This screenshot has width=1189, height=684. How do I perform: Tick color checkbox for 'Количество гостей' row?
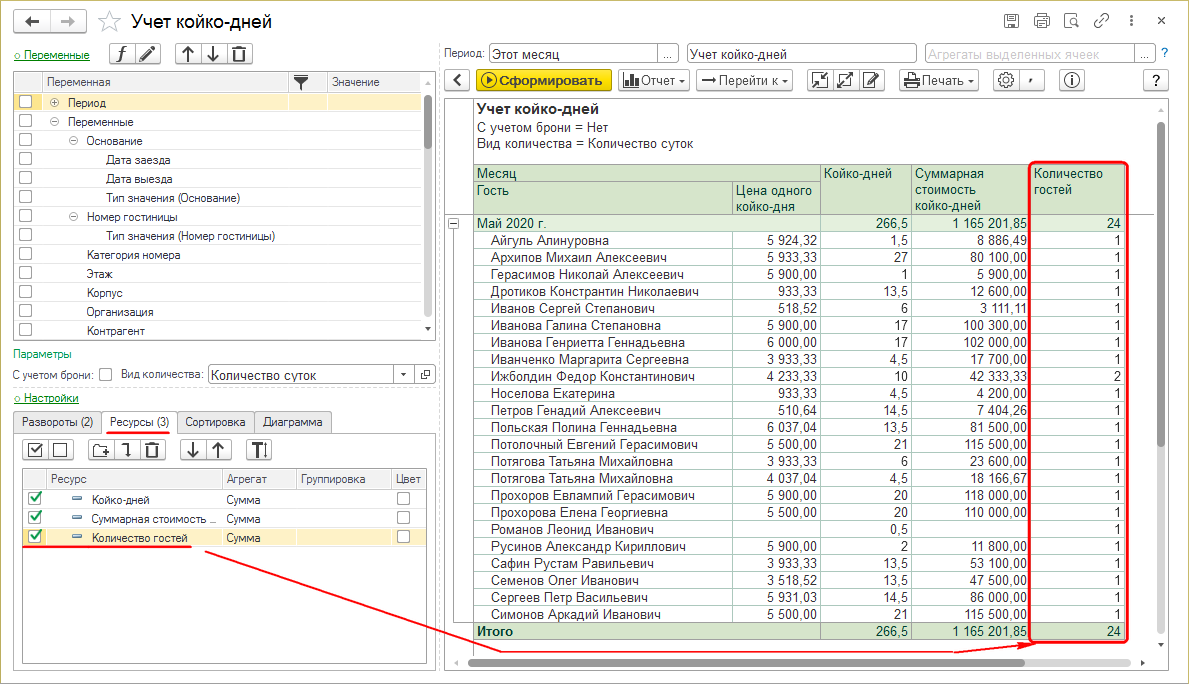click(x=403, y=536)
